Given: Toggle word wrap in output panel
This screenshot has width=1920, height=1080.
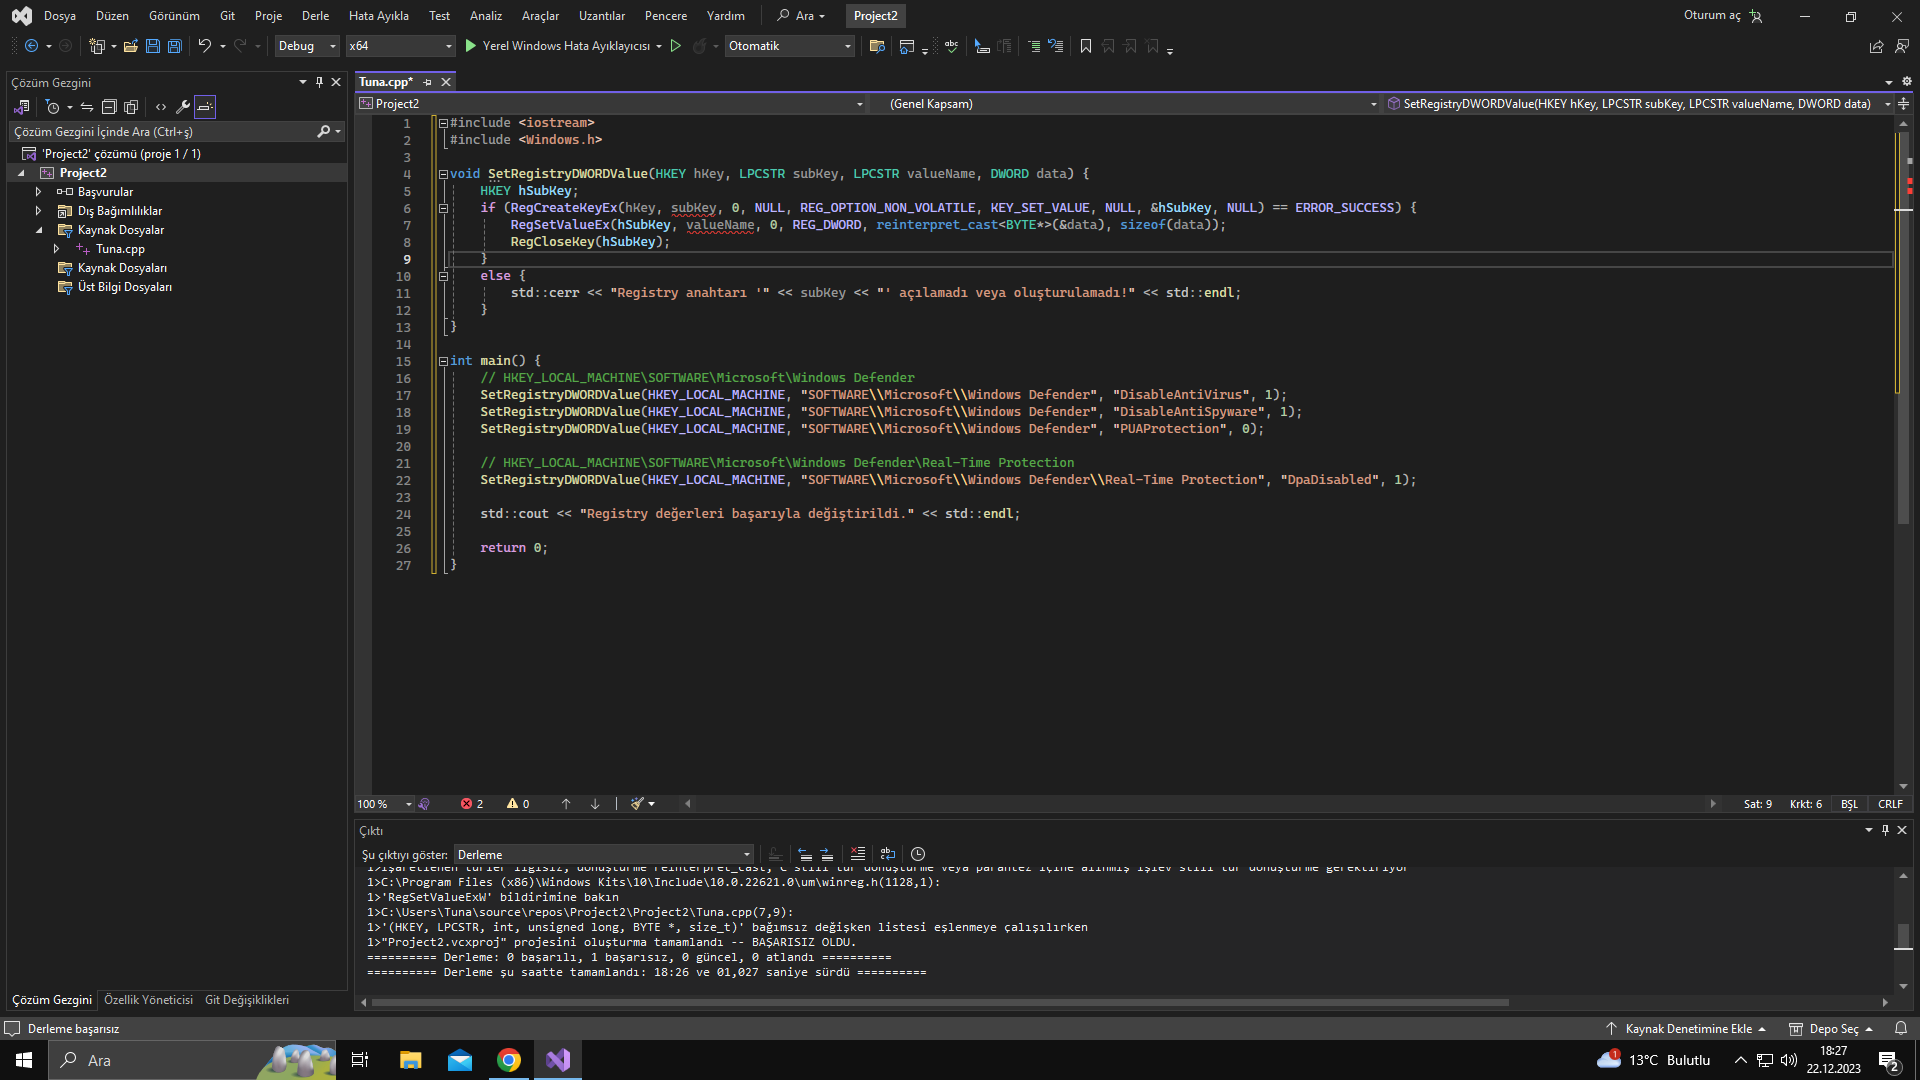Looking at the screenshot, I should pyautogui.click(x=887, y=854).
